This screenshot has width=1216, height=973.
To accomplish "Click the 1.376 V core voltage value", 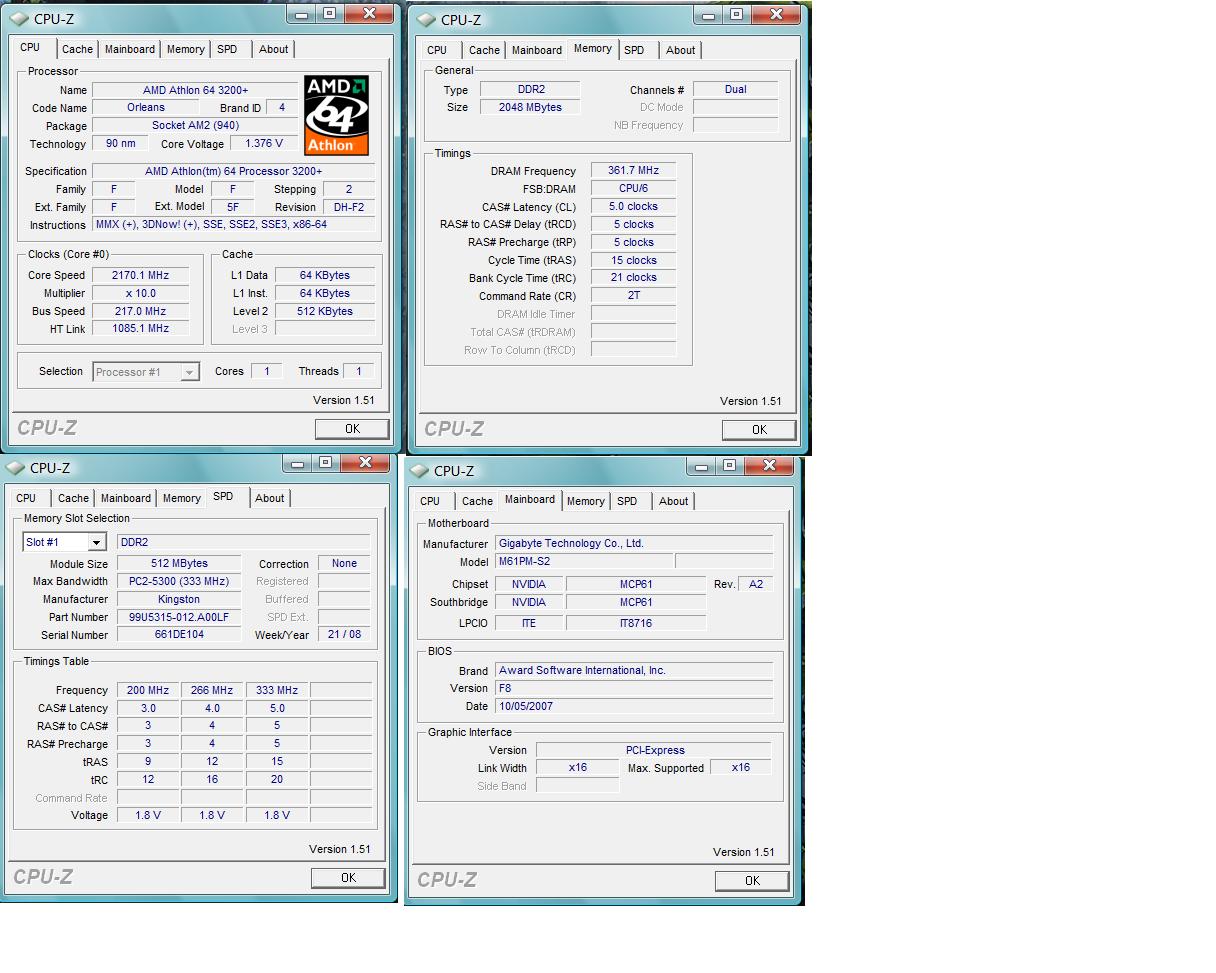I will (264, 143).
